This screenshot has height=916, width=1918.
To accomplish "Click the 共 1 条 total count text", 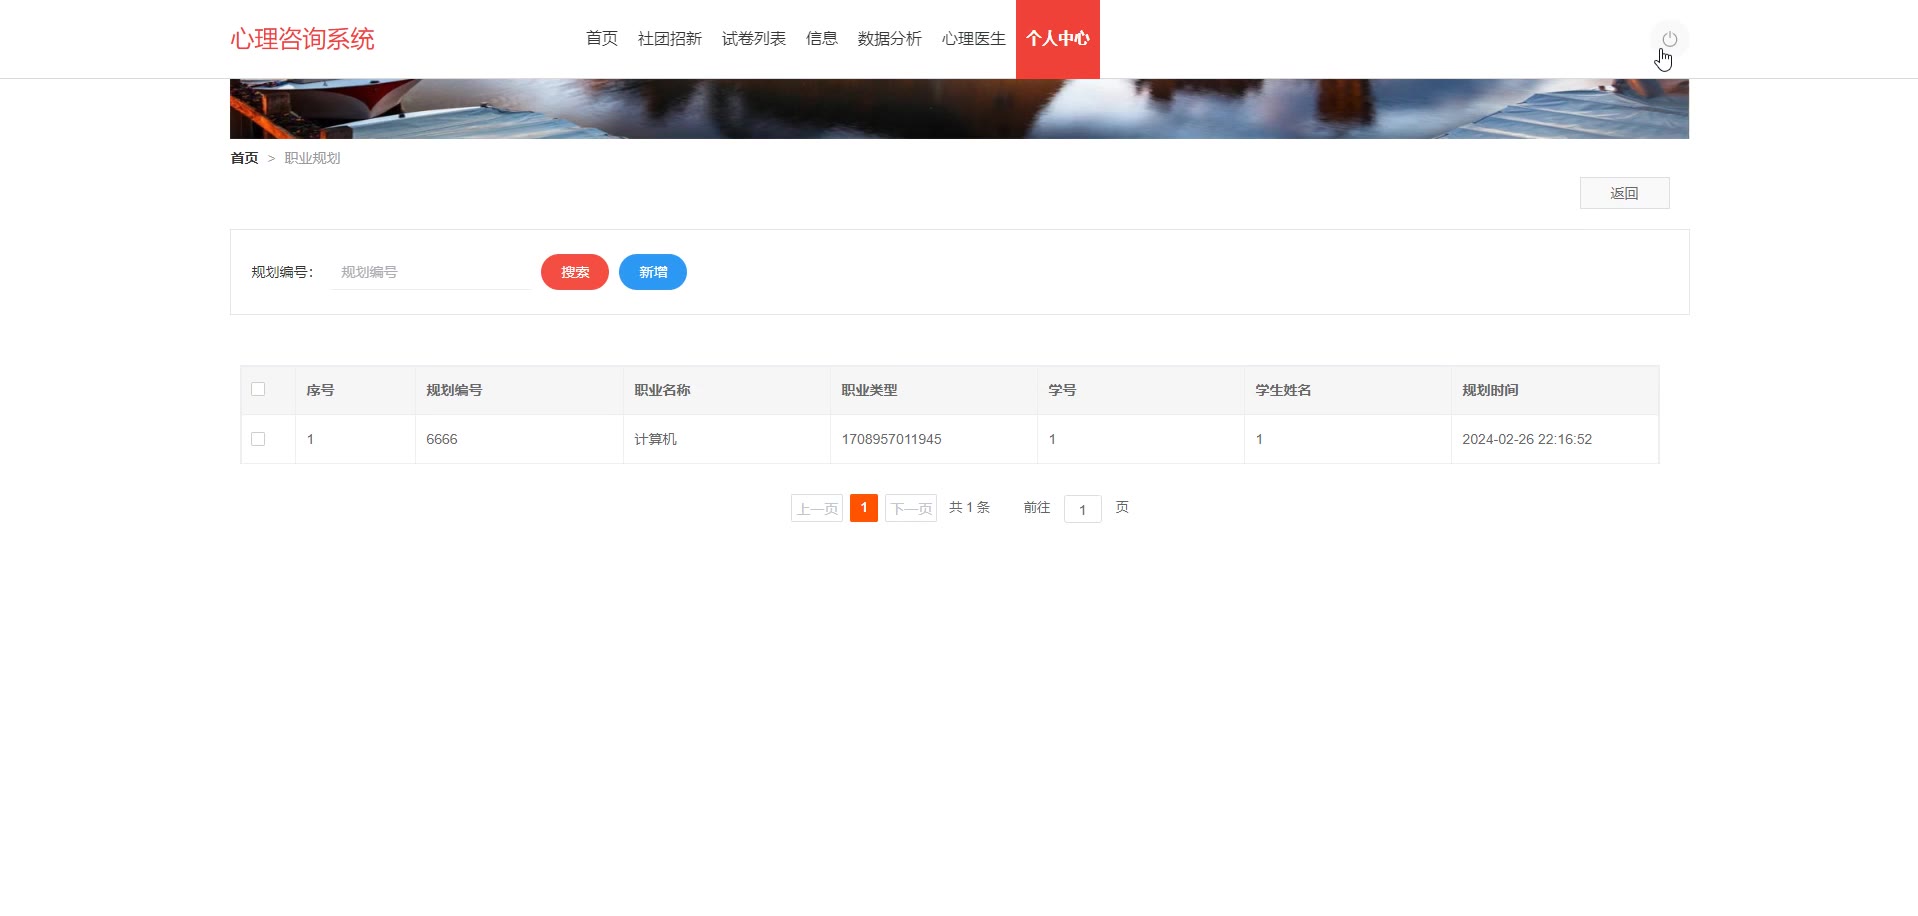I will 969,508.
